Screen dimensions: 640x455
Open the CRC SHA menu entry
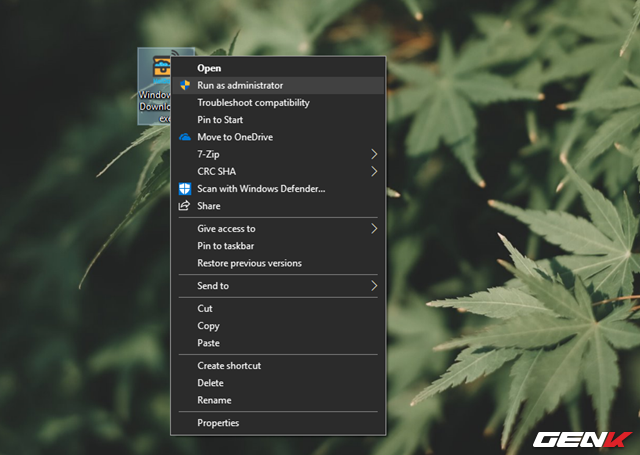coord(278,171)
